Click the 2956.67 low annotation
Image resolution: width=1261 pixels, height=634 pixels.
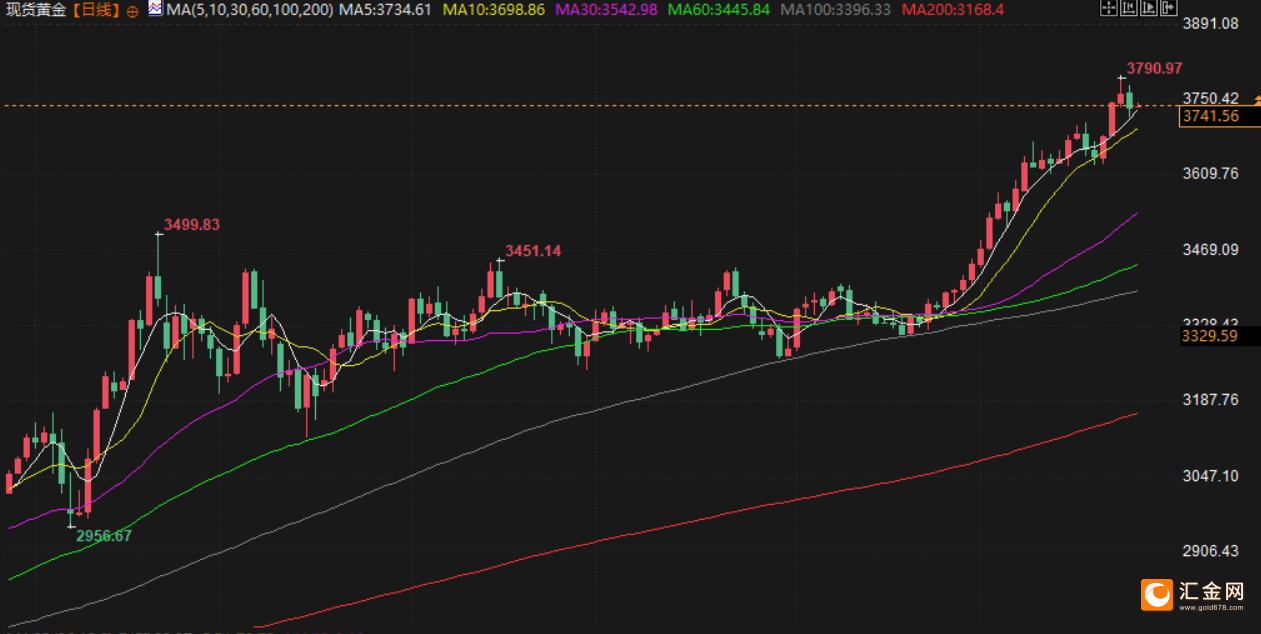point(104,535)
